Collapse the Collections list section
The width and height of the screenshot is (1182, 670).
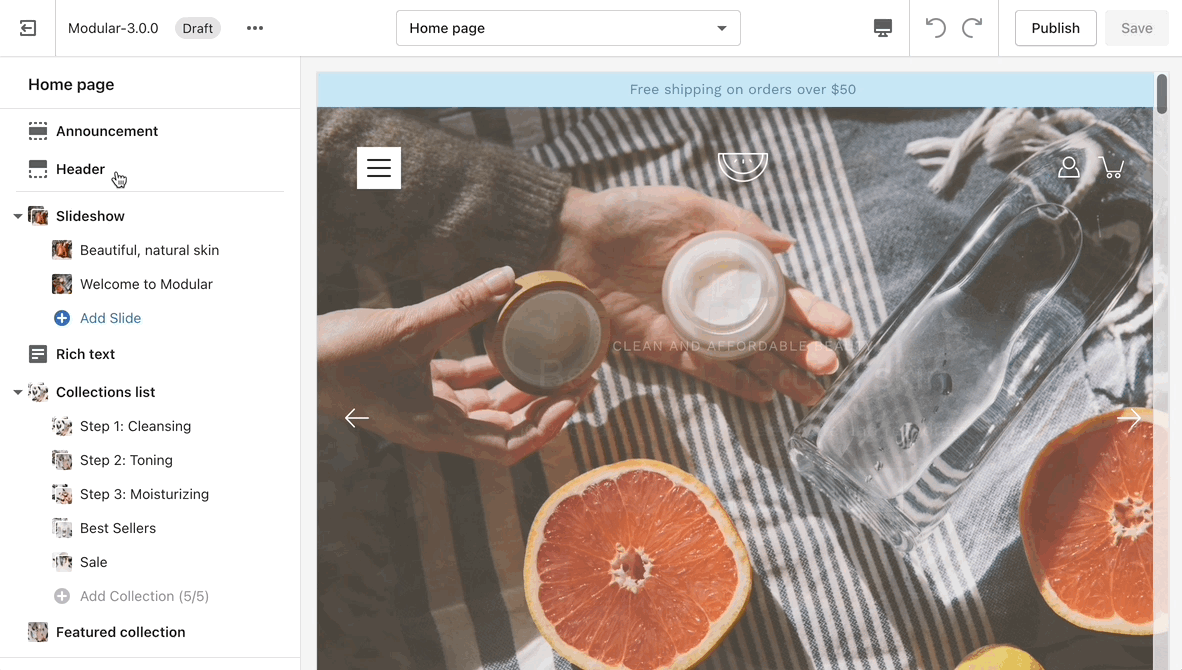17,393
